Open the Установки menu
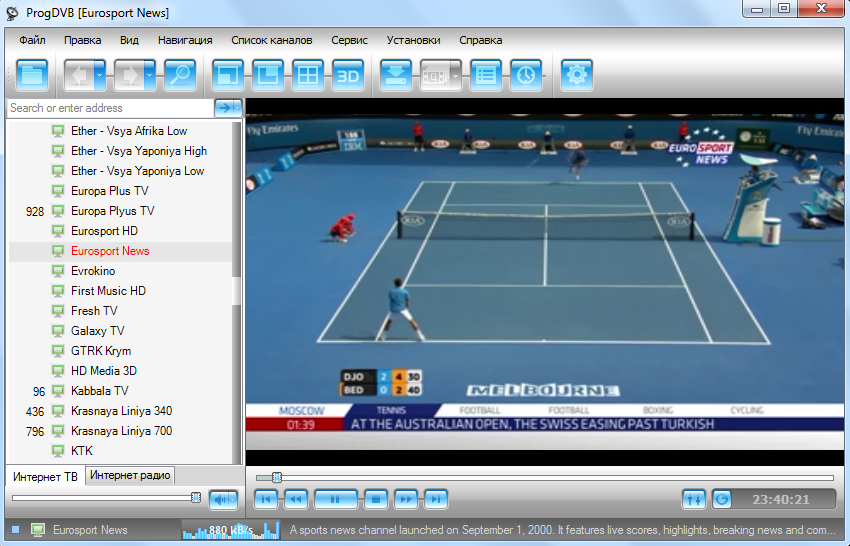 pyautogui.click(x=414, y=40)
